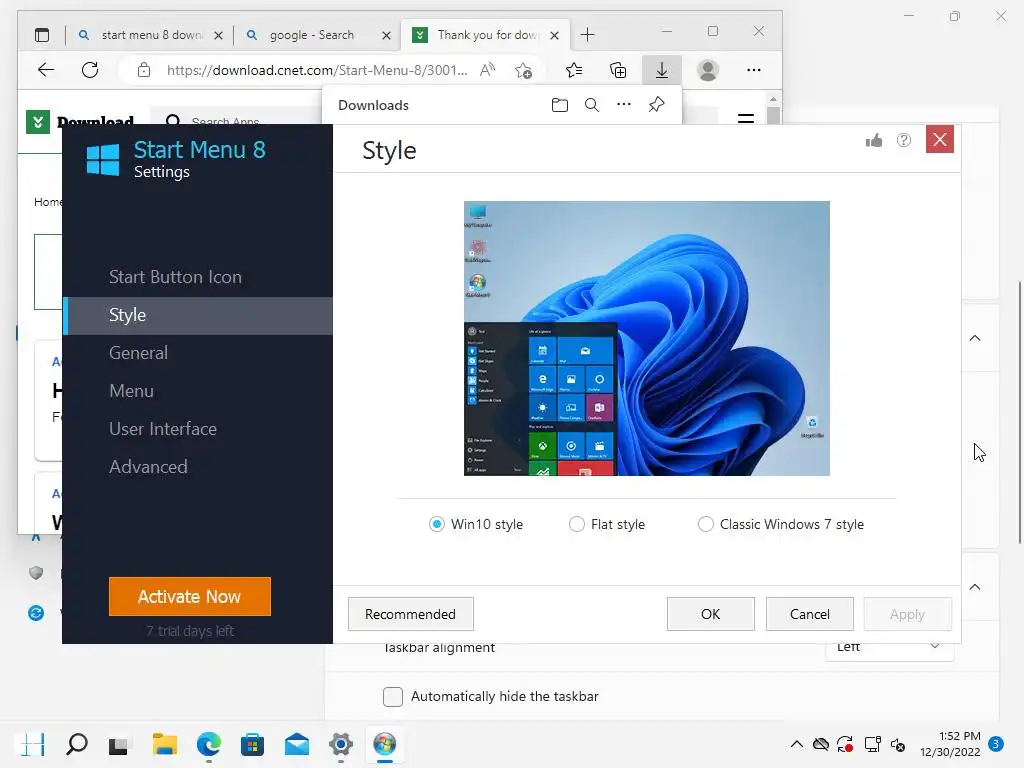Image resolution: width=1024 pixels, height=768 pixels.
Task: Open Downloads folder icon in Edge panel
Action: point(560,105)
